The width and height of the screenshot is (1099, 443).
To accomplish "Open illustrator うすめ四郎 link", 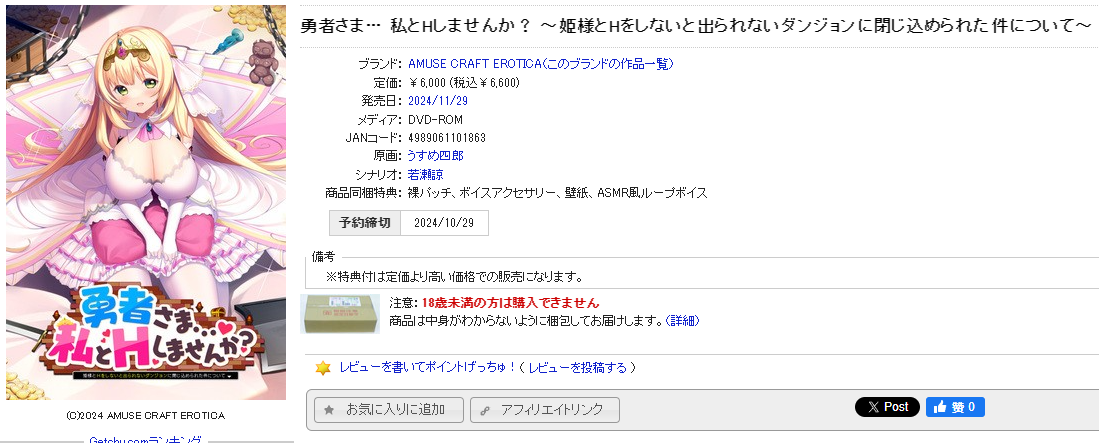I will click(x=435, y=156).
